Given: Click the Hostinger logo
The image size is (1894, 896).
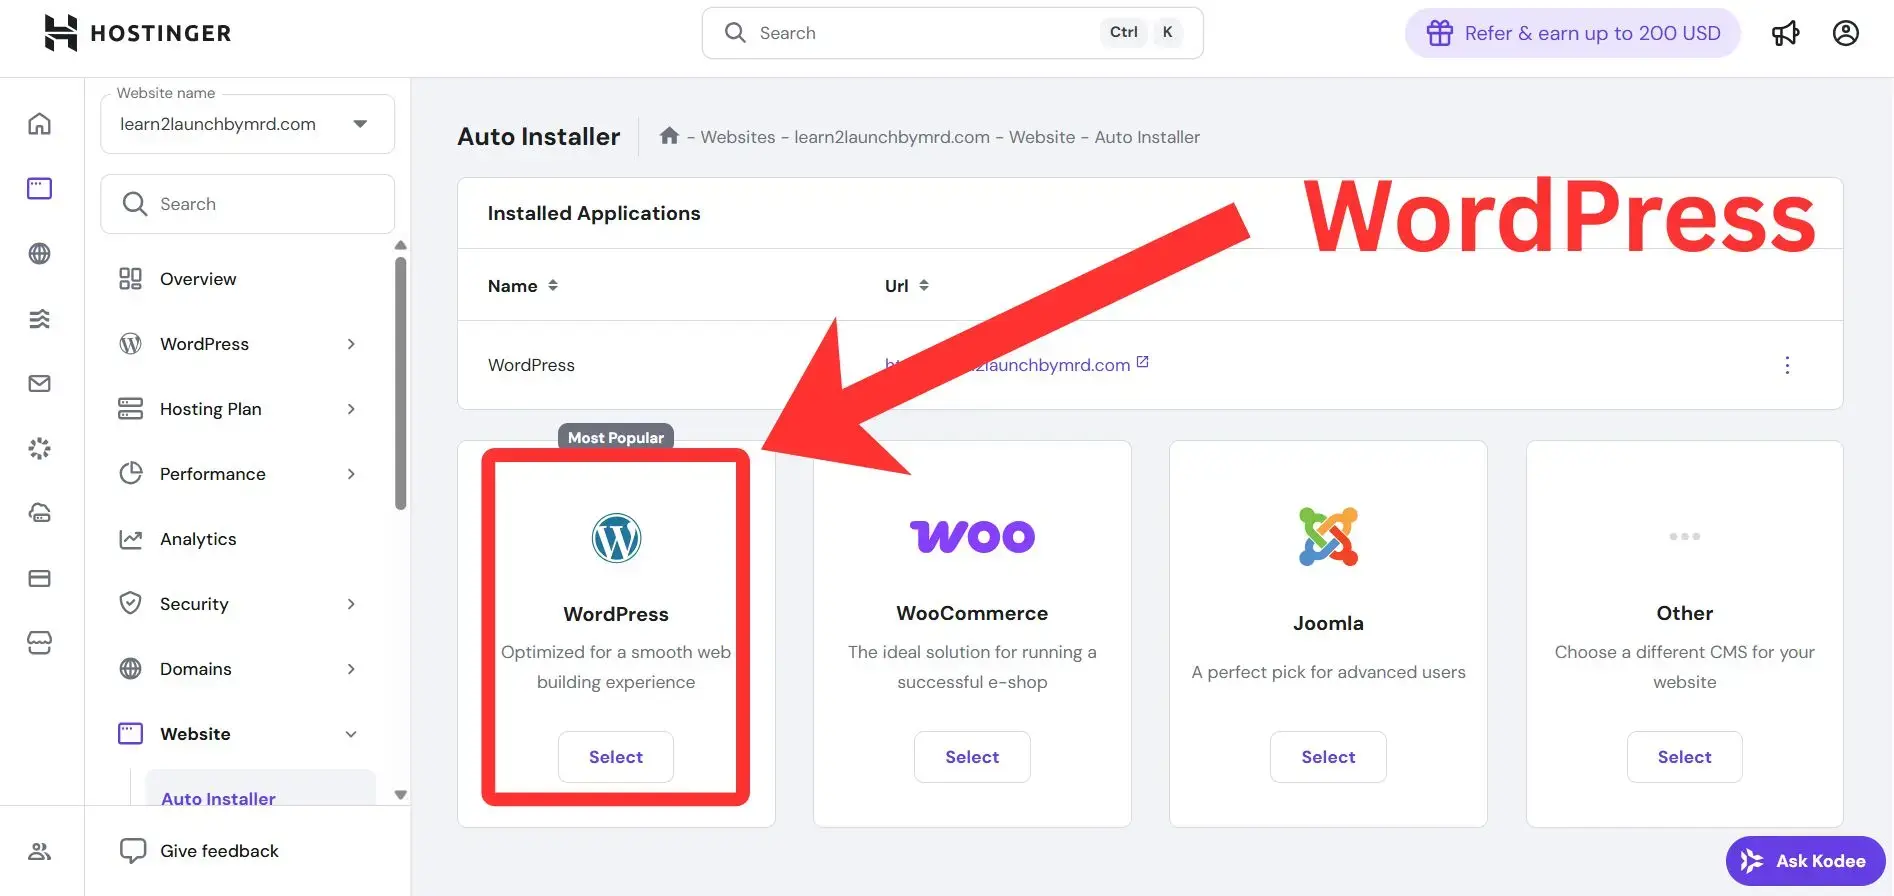Looking at the screenshot, I should pyautogui.click(x=137, y=33).
